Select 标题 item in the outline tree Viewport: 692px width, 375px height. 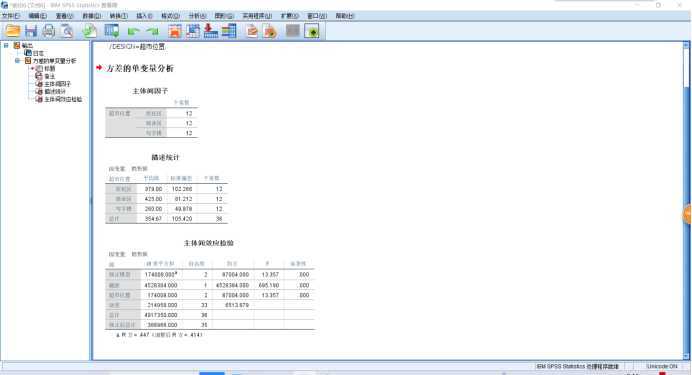pos(49,68)
